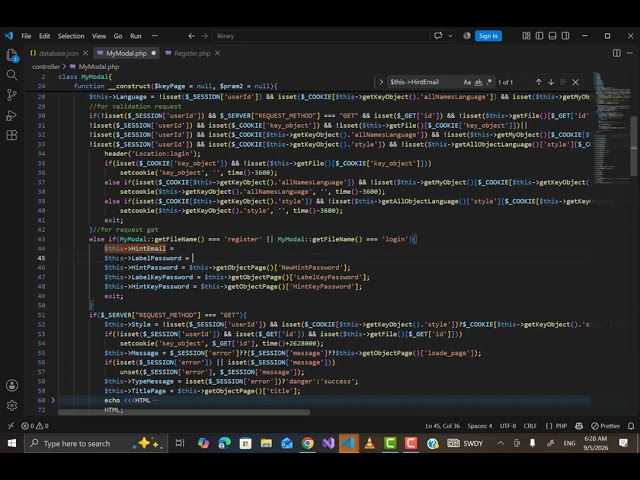
Task: Click the MyModal.php breadcrumb
Action: (98, 67)
